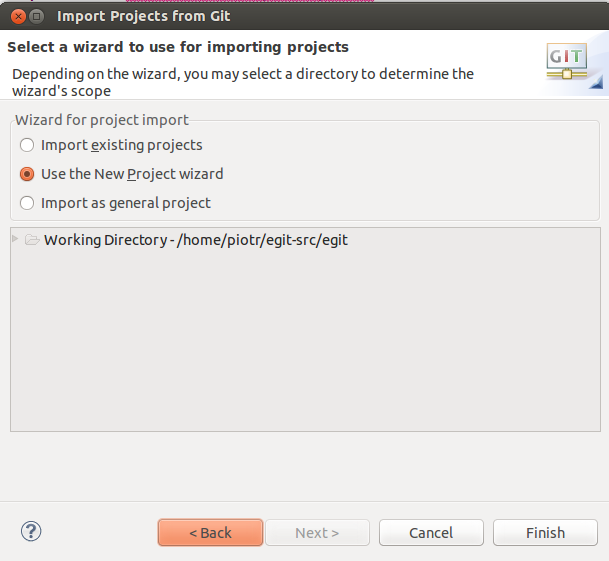Select Import as general project radio

pos(27,203)
